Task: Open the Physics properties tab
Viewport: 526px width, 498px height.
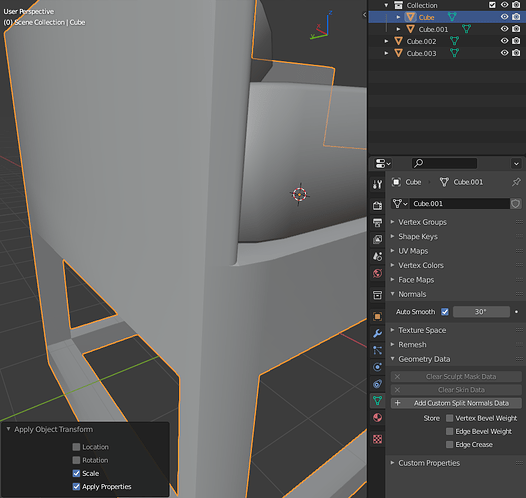Action: coord(377,367)
